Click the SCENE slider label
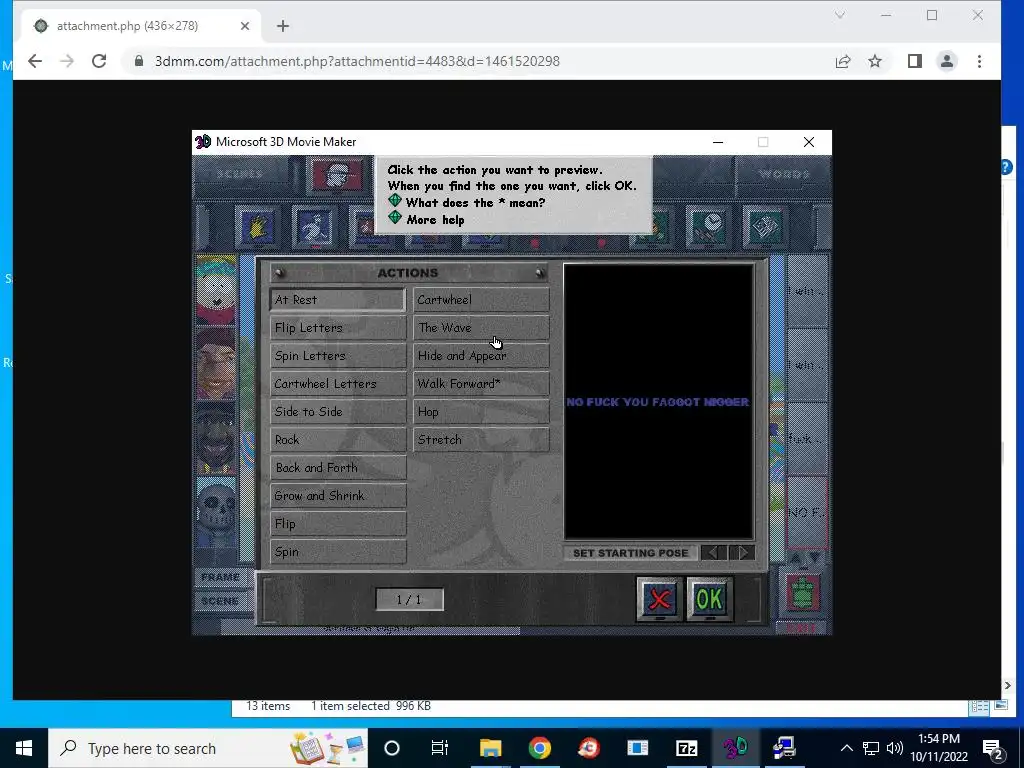 click(220, 601)
